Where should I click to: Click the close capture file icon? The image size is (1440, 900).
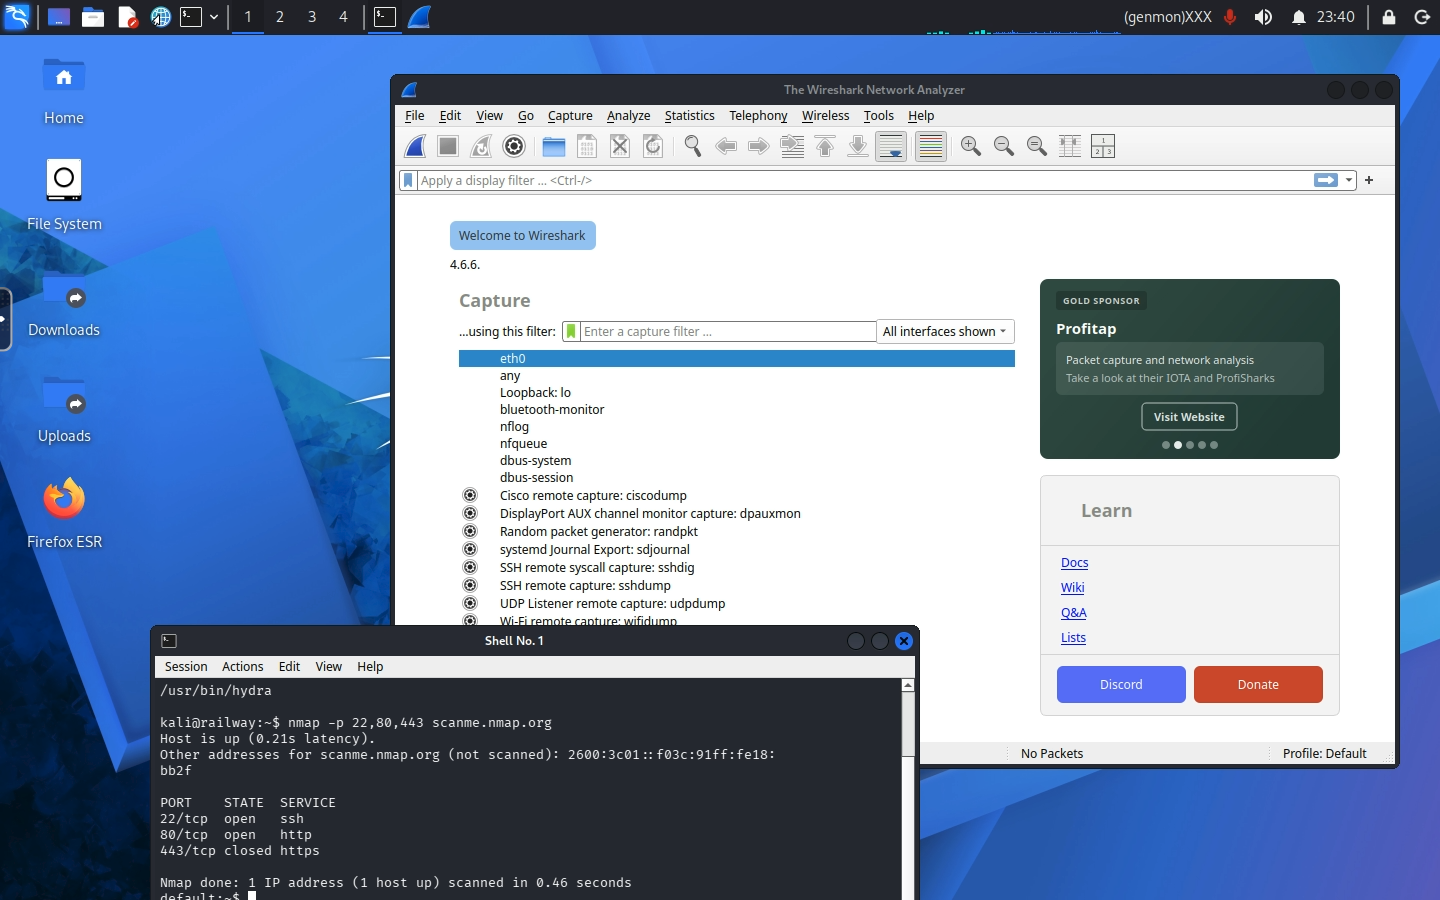pyautogui.click(x=620, y=146)
